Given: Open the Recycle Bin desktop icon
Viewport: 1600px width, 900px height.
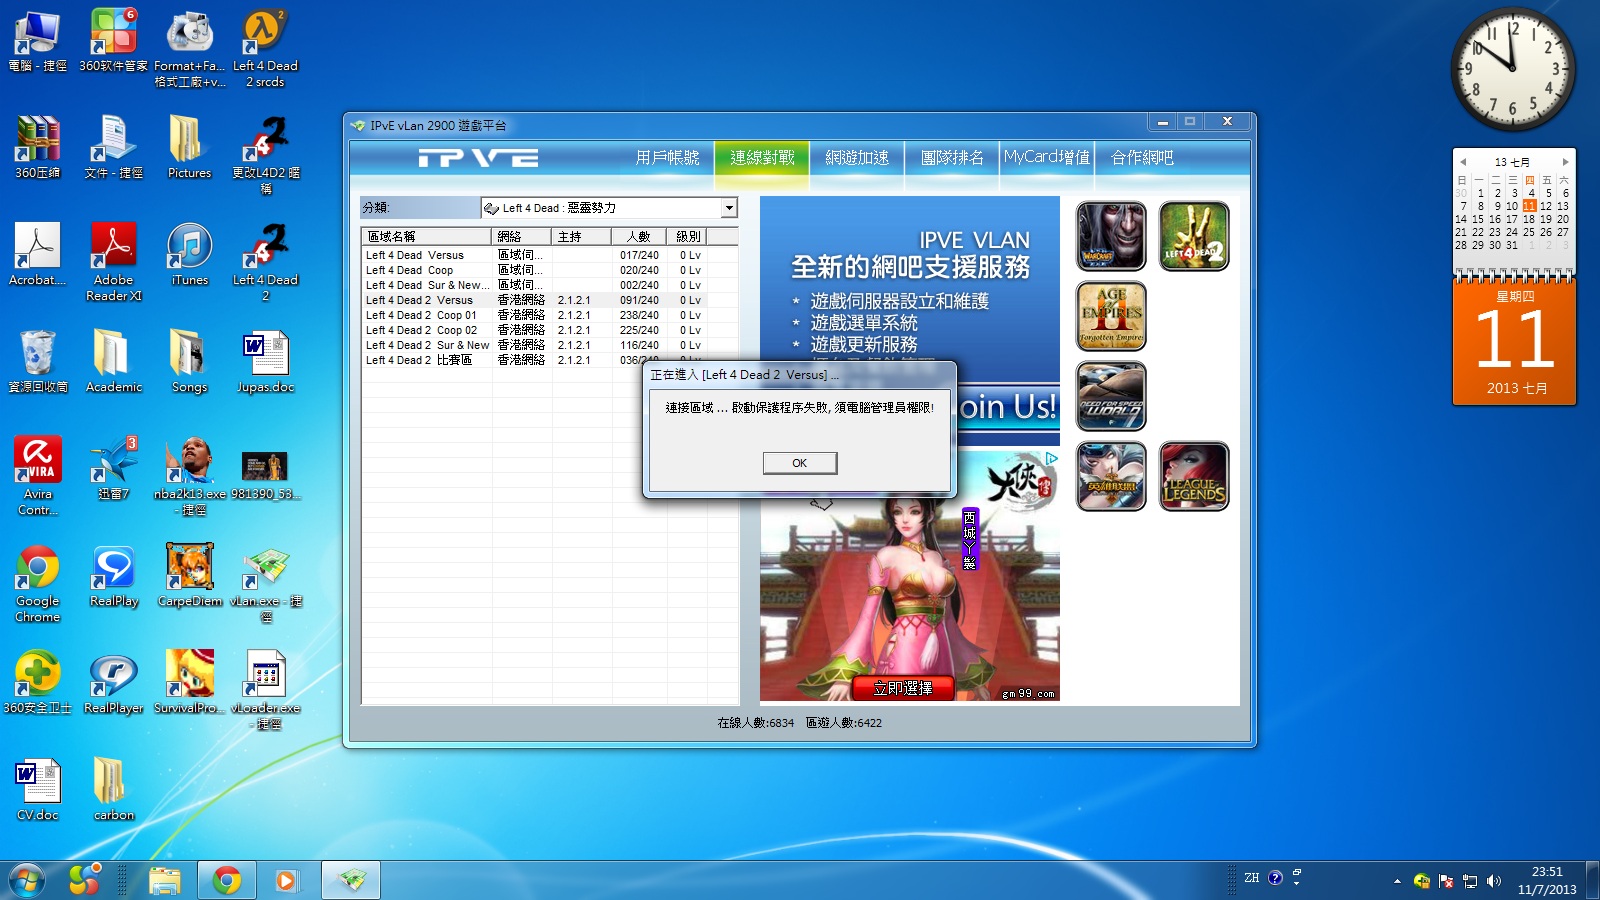Looking at the screenshot, I should tap(38, 357).
